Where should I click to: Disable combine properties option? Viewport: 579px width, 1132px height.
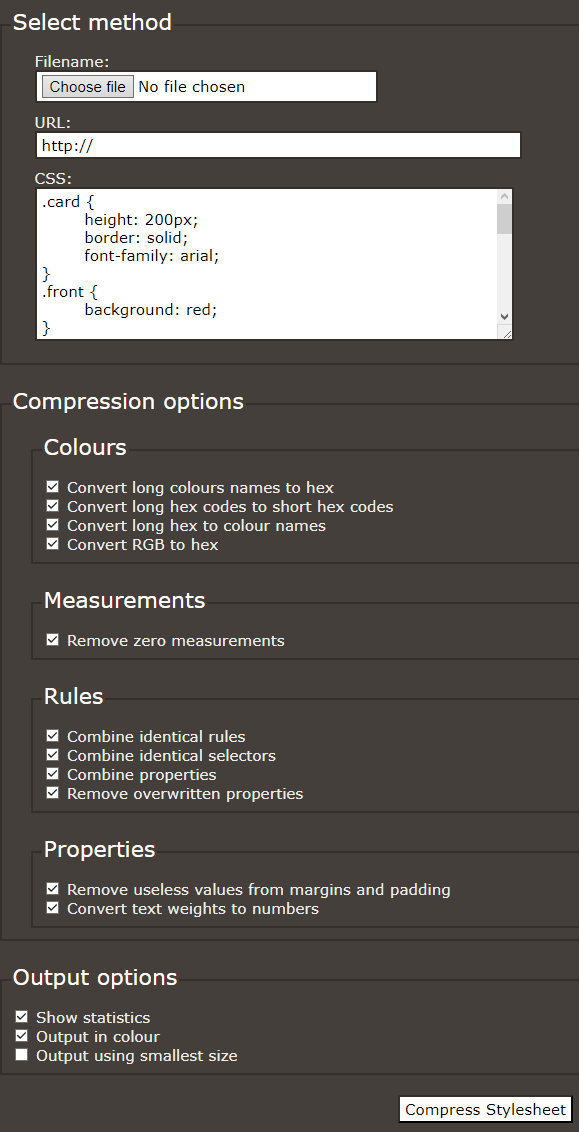(52, 774)
